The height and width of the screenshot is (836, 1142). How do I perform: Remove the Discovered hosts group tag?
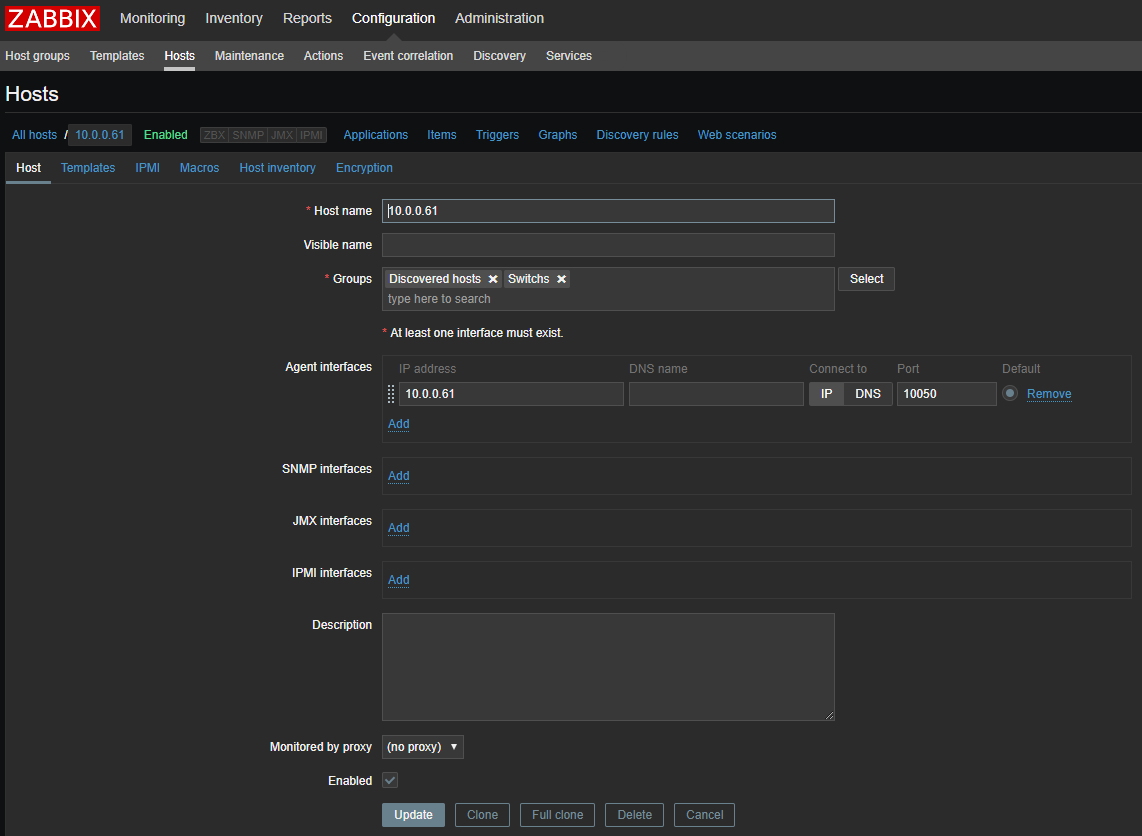point(493,279)
